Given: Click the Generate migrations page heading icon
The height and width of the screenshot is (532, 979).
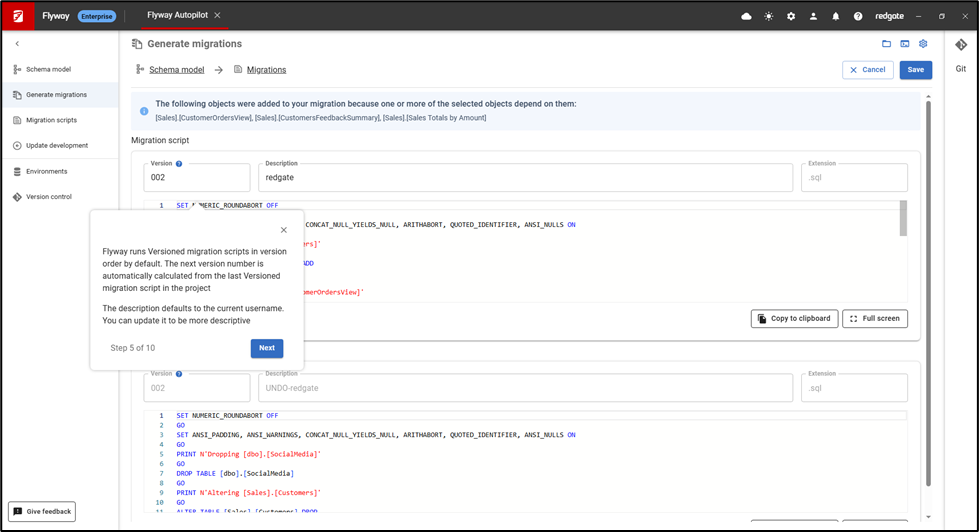Looking at the screenshot, I should click(x=137, y=44).
